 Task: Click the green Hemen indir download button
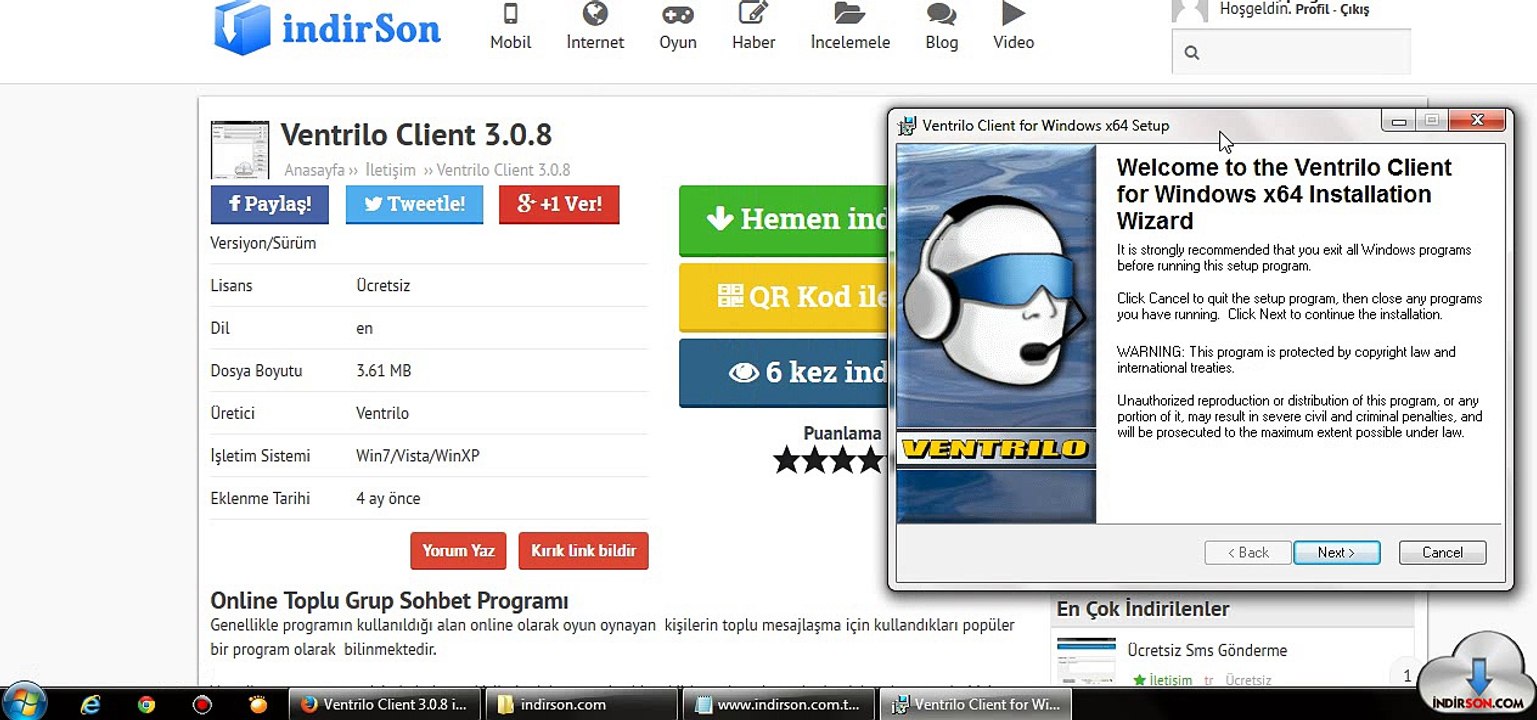point(784,219)
